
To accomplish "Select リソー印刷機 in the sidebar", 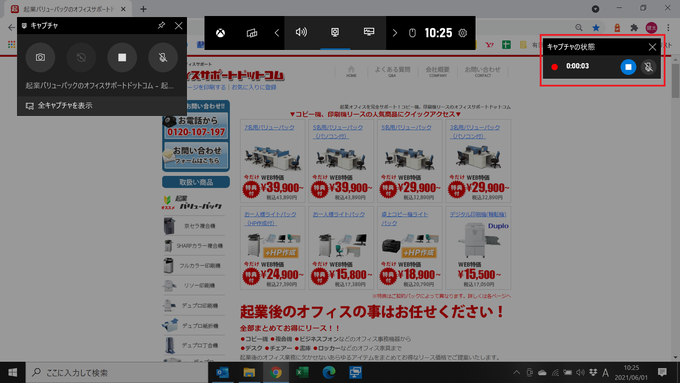I will tap(194, 286).
